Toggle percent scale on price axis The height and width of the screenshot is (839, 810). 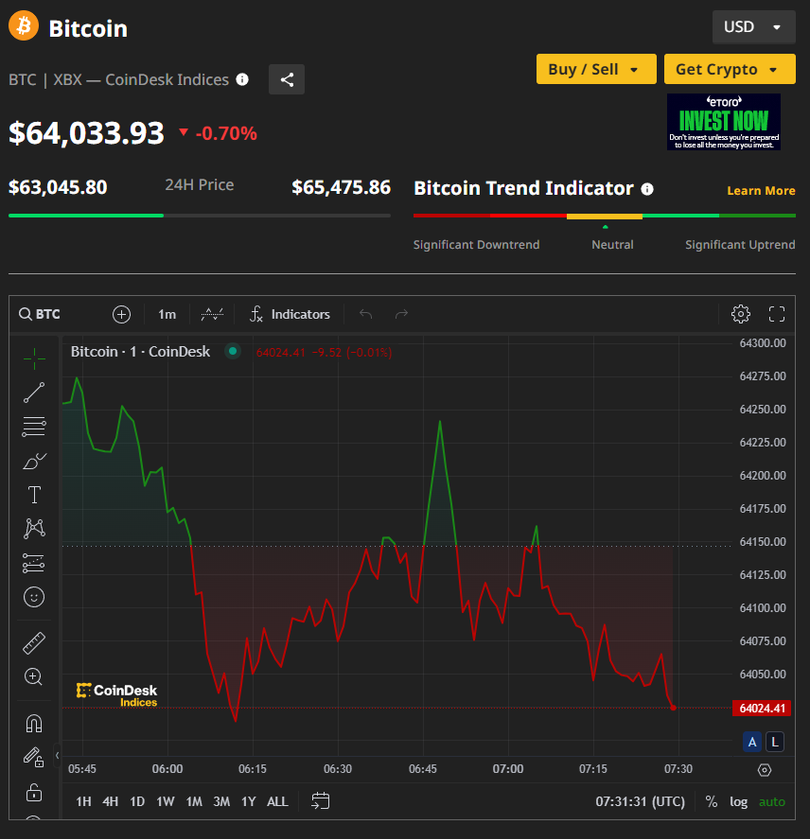(711, 801)
